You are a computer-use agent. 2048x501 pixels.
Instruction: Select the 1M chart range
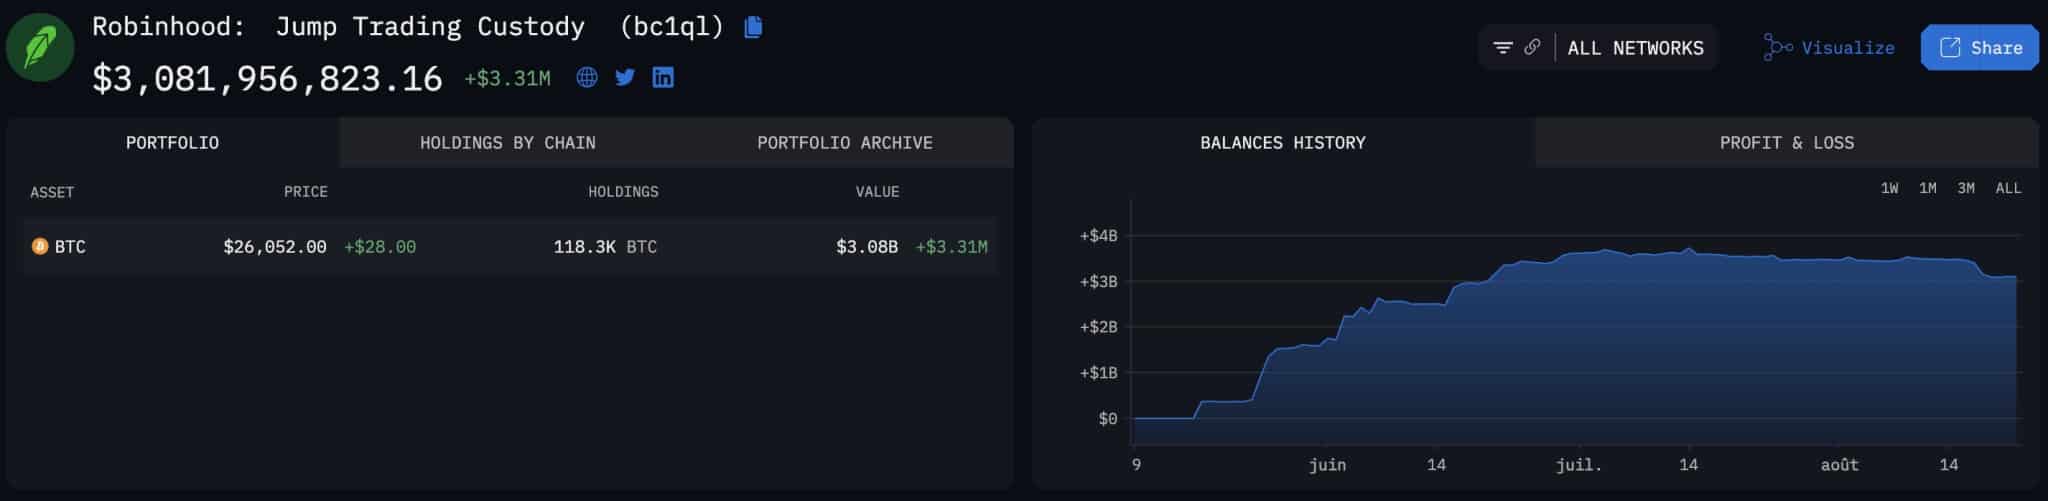click(x=1927, y=188)
